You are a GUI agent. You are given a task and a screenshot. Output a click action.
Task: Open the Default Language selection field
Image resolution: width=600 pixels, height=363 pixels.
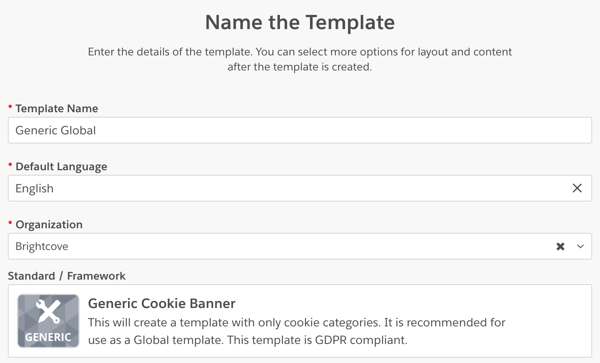click(x=300, y=188)
